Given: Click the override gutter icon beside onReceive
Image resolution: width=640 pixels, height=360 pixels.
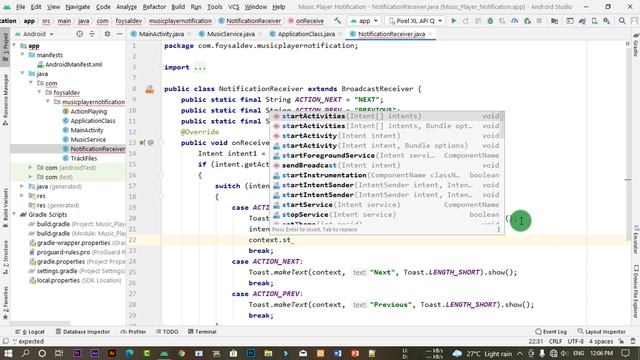Looking at the screenshot, I should click(142, 142).
